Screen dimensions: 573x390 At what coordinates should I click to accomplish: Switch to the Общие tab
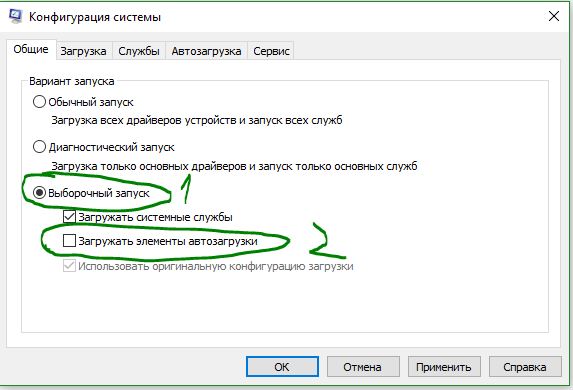coord(31,49)
